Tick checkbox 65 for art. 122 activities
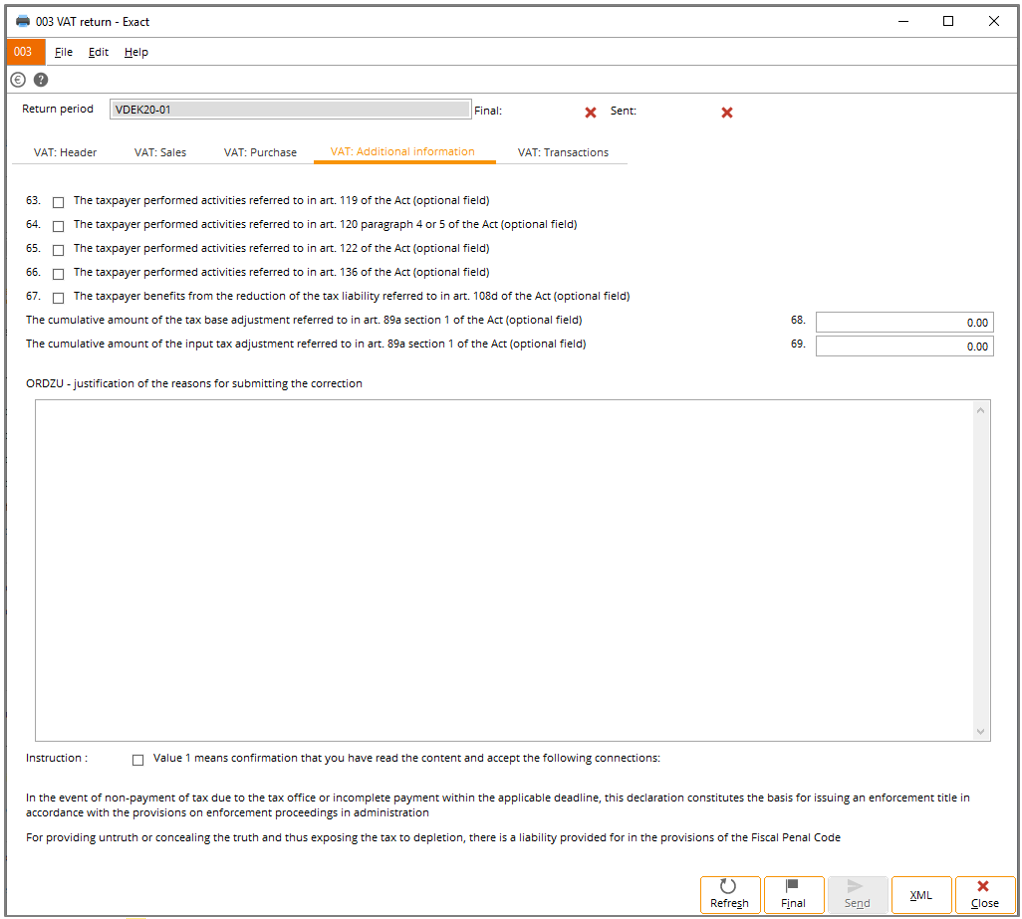Screen dimensions: 1022x919 click(x=59, y=250)
